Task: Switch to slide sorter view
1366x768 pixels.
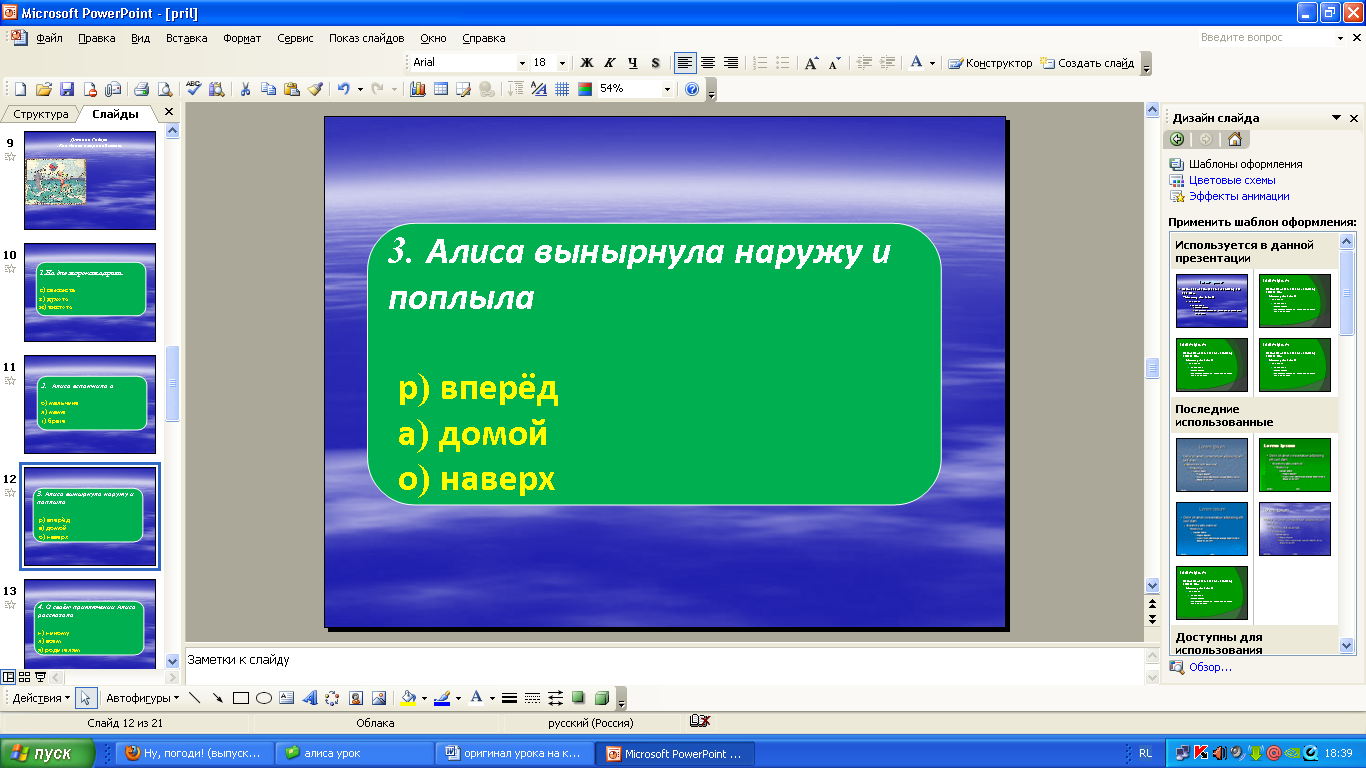Action: 24,677
